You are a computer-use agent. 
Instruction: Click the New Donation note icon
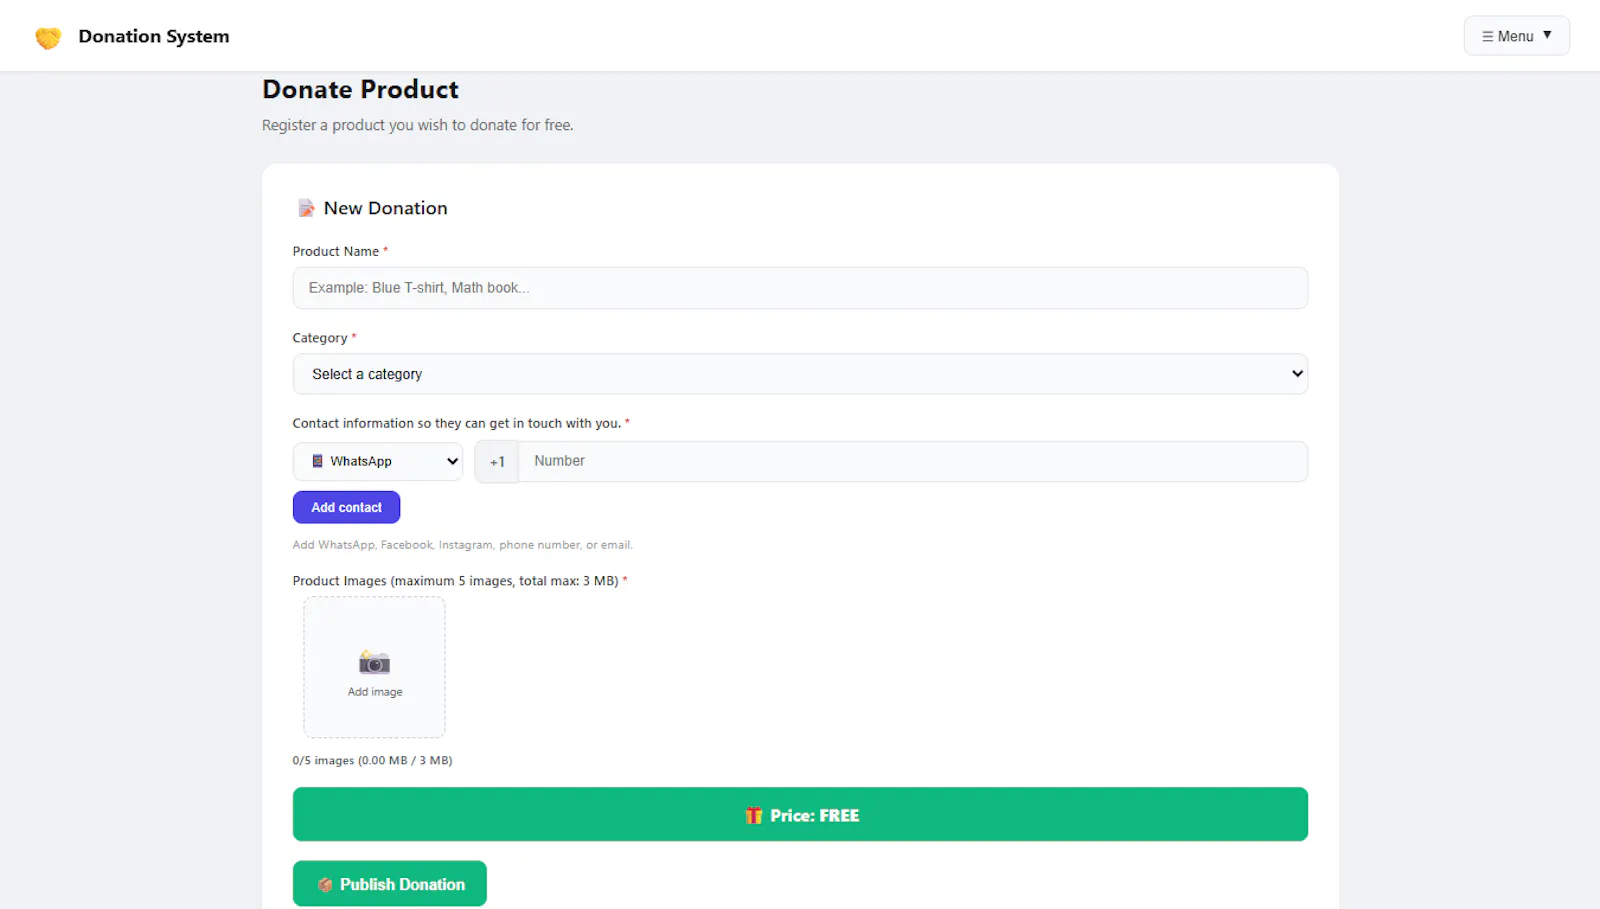pyautogui.click(x=306, y=208)
